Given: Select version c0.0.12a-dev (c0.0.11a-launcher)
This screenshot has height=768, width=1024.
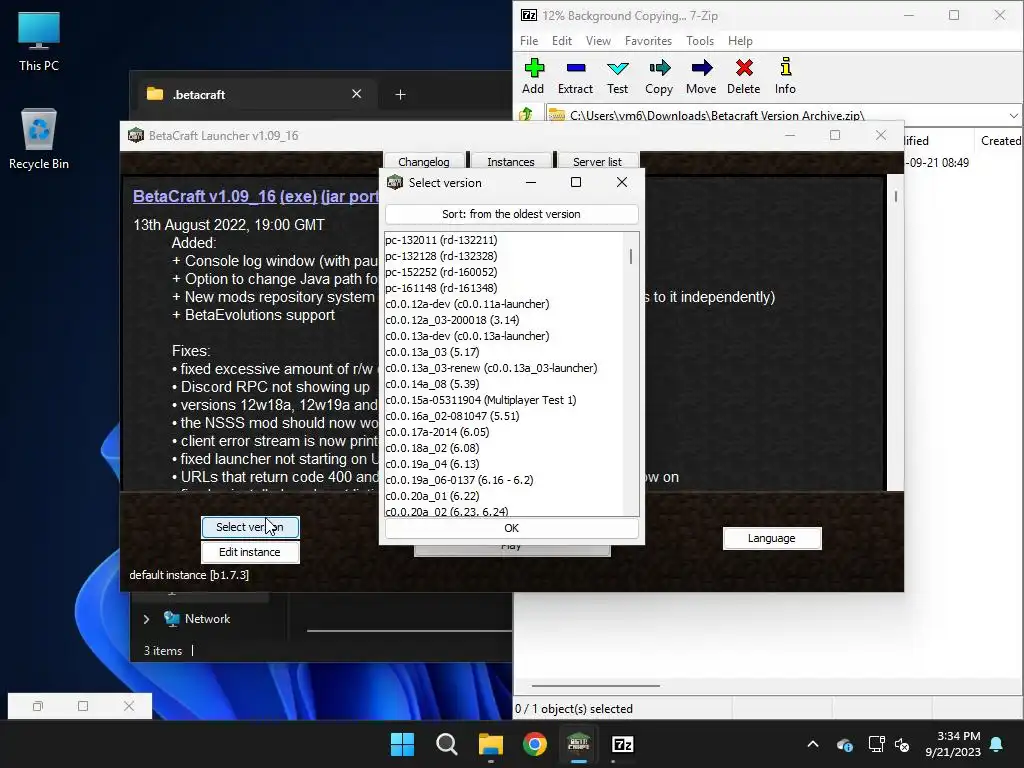Looking at the screenshot, I should pos(504,304).
